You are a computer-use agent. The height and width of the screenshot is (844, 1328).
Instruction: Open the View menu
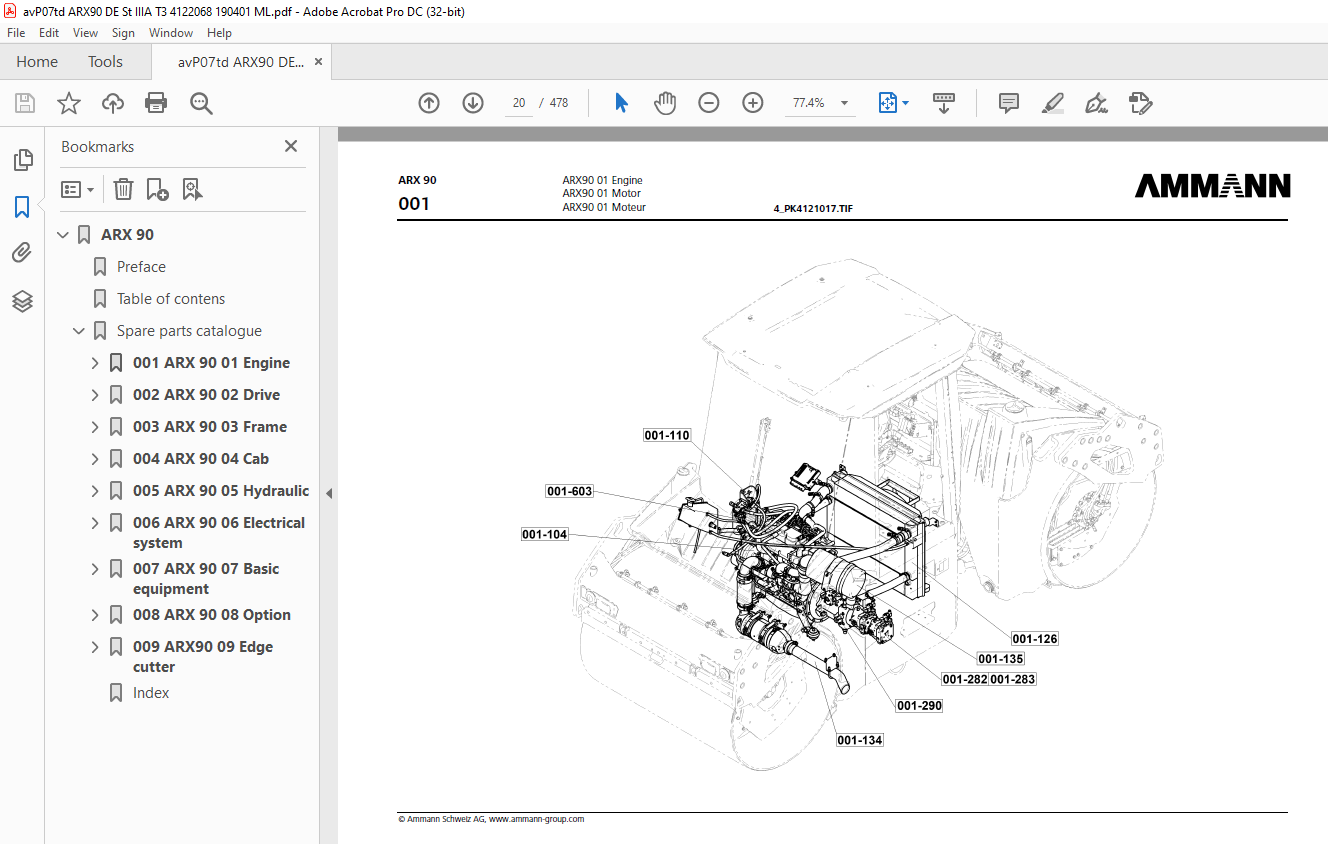[86, 33]
